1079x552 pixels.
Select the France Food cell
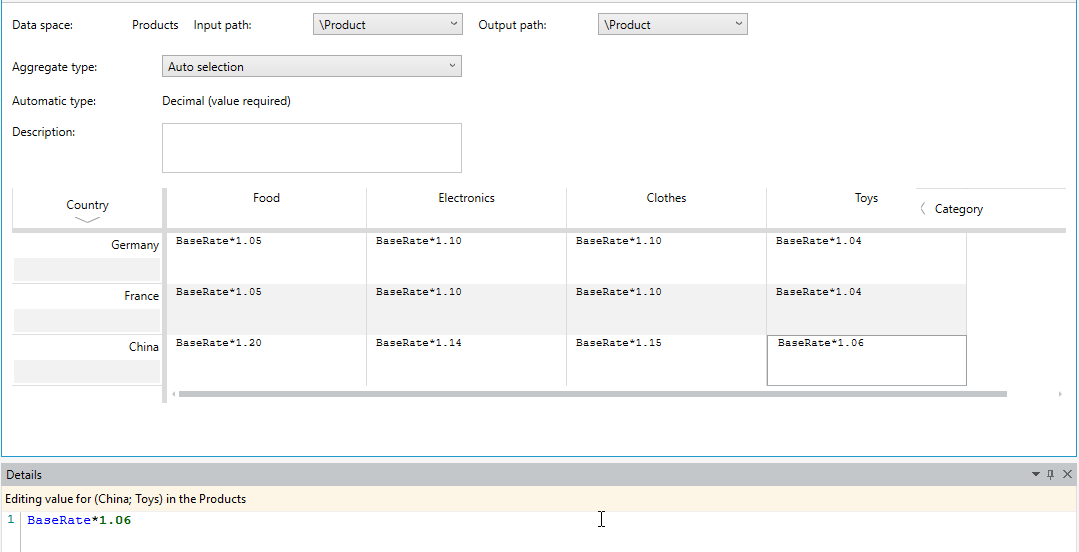(x=266, y=309)
